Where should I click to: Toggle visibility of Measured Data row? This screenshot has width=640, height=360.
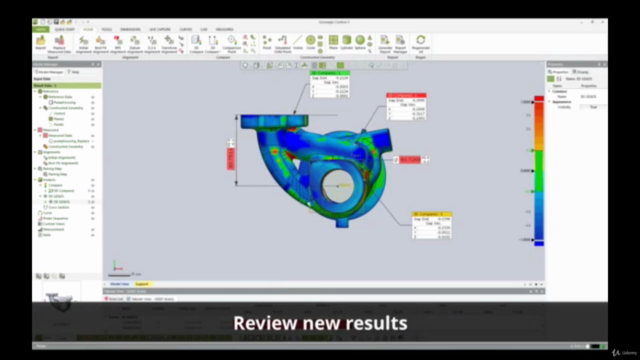(93, 136)
